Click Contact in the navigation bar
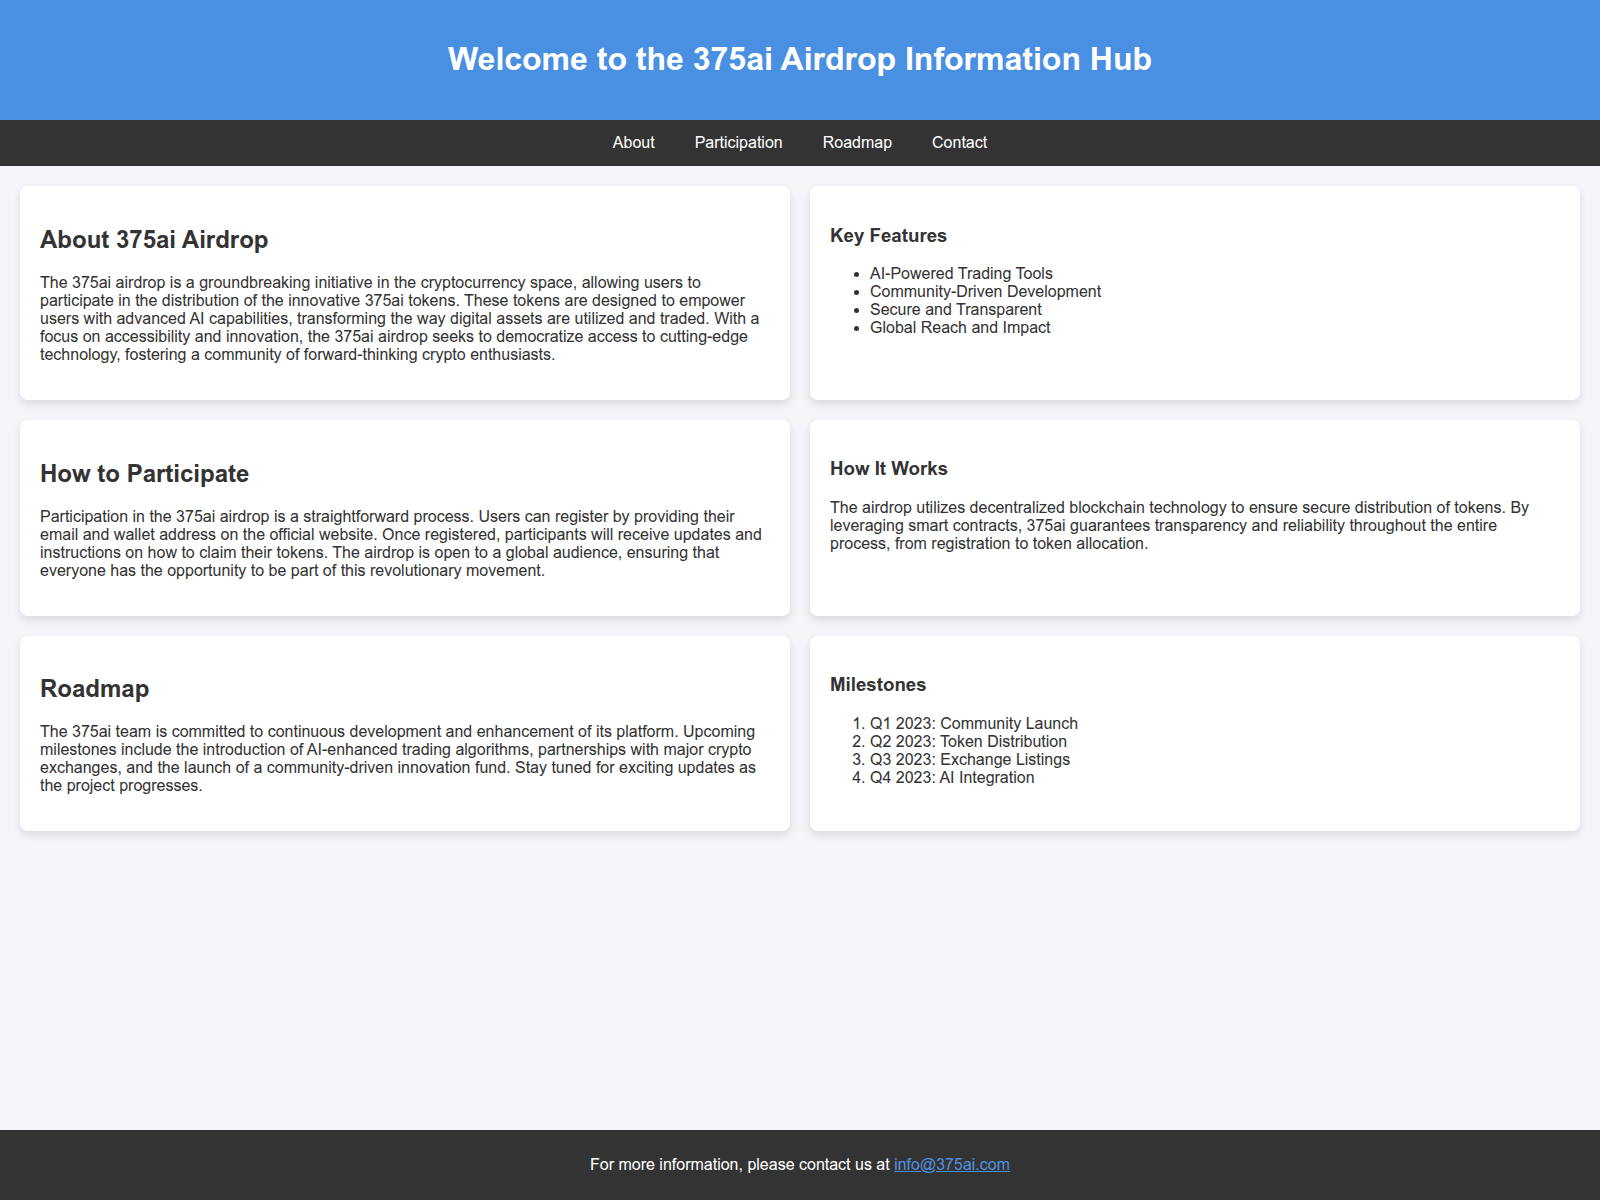The width and height of the screenshot is (1600, 1200). [959, 142]
